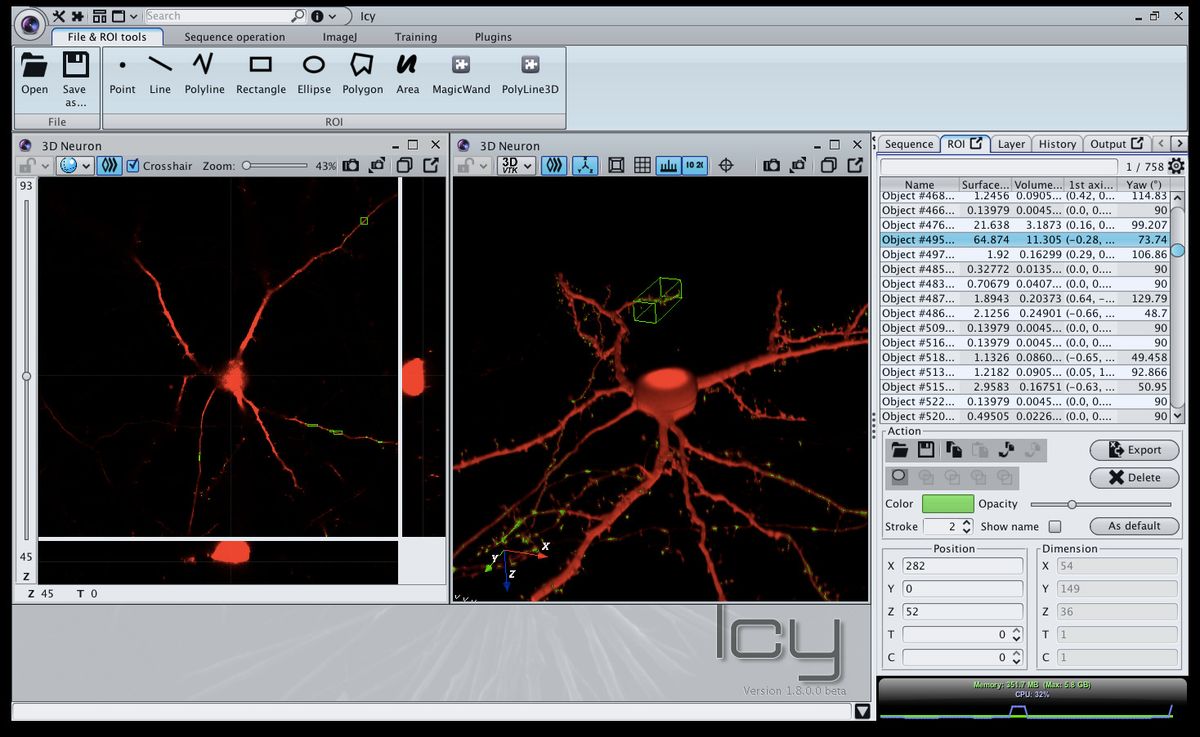Toggle the grid overlay in the 3D viewer

641,166
